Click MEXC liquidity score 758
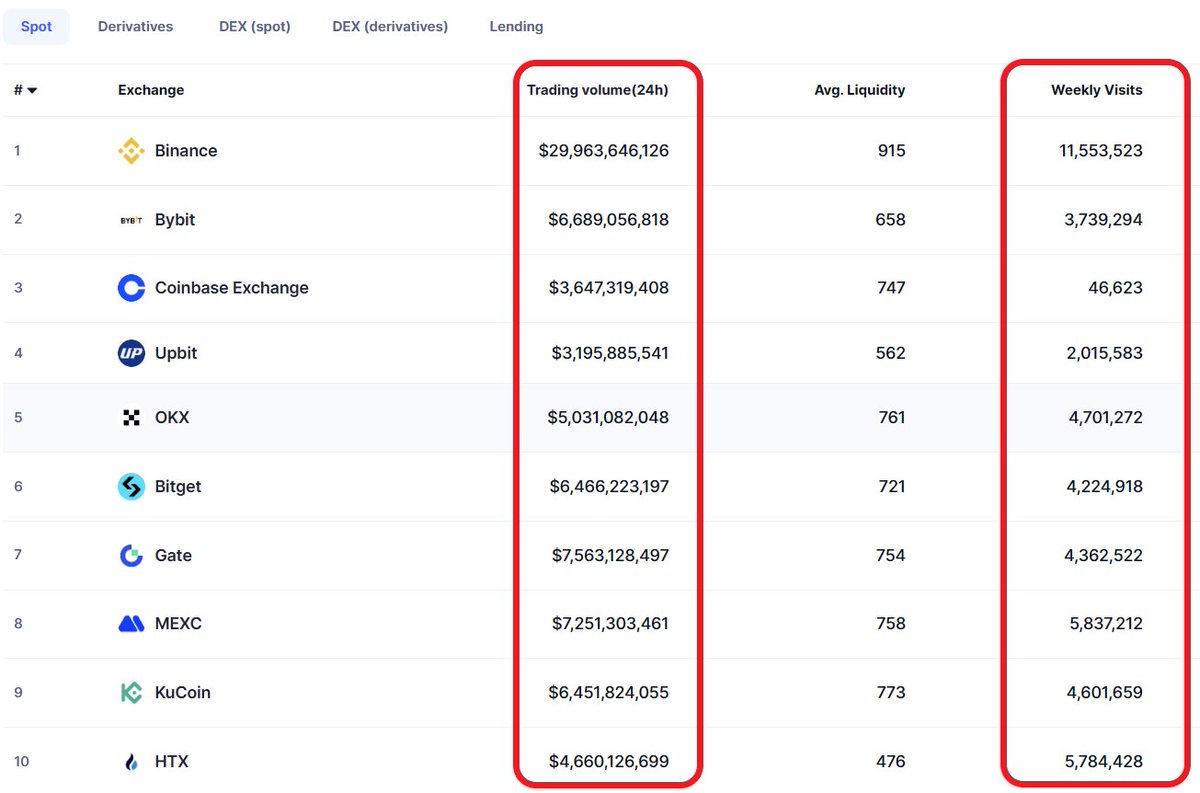Screen dimensions: 1200x793 890,624
